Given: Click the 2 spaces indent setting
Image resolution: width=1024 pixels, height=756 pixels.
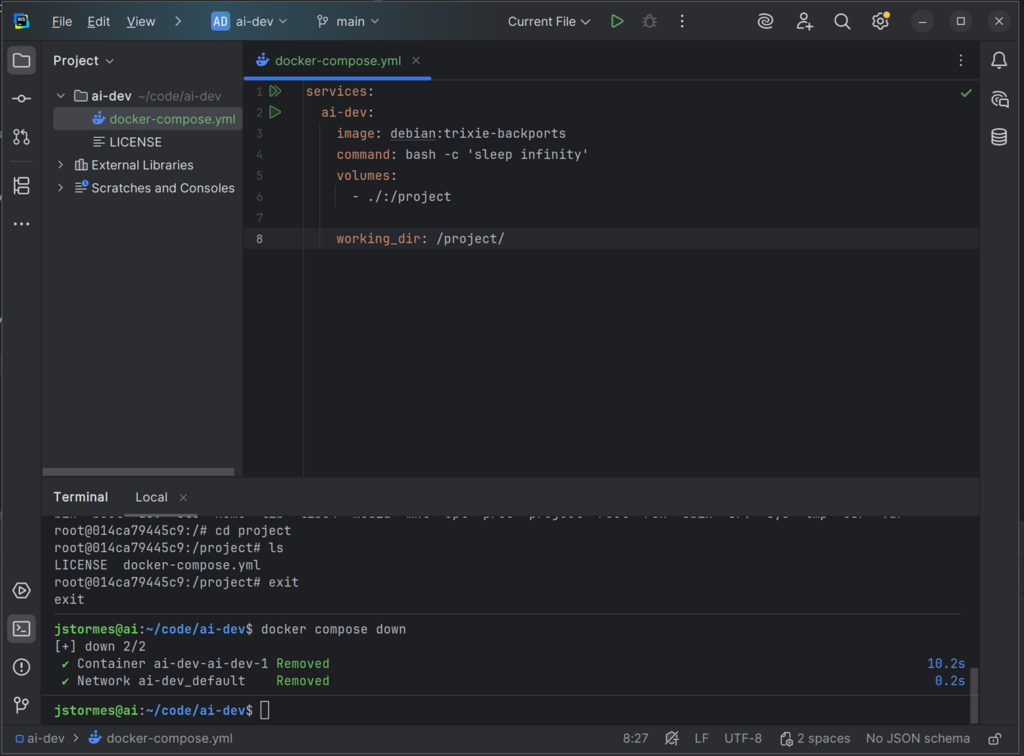Looking at the screenshot, I should pos(815,739).
